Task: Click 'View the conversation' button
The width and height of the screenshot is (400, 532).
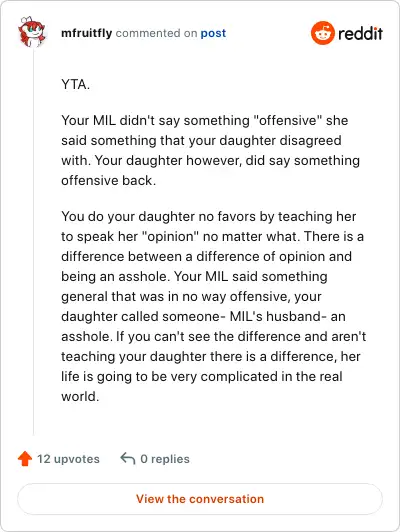Action: pos(200,499)
